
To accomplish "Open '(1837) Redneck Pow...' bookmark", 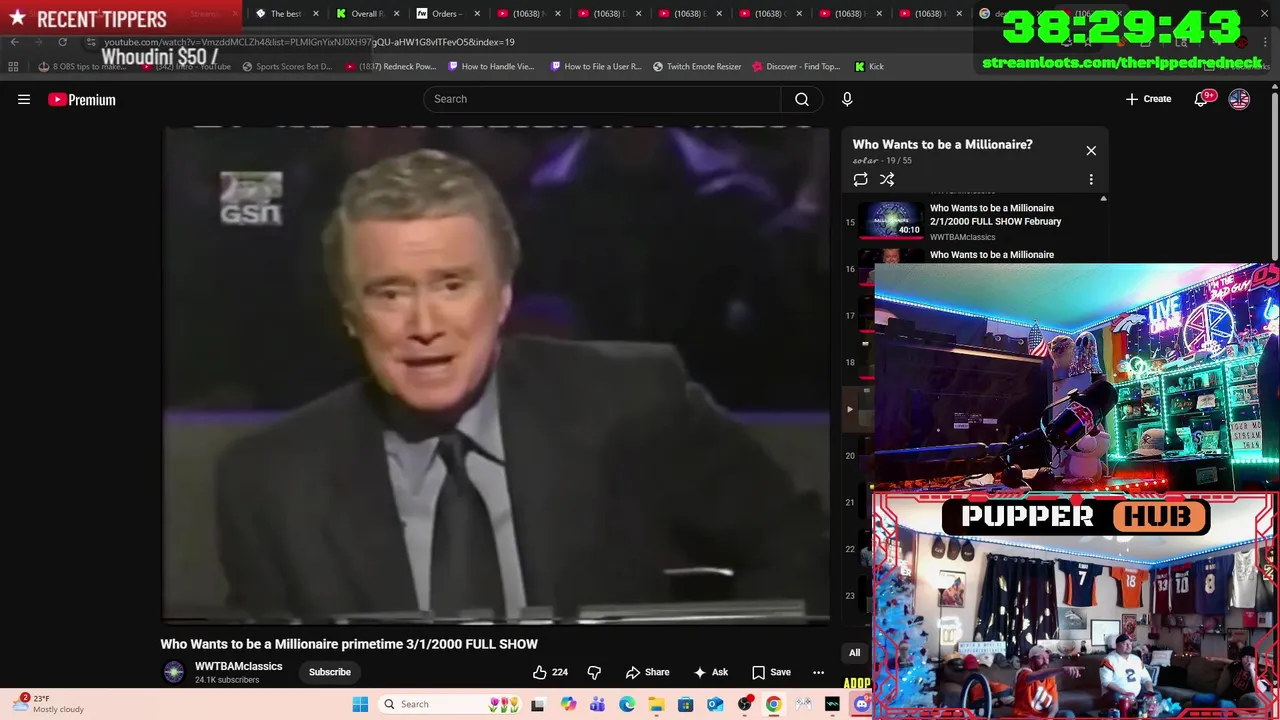I will click(390, 67).
